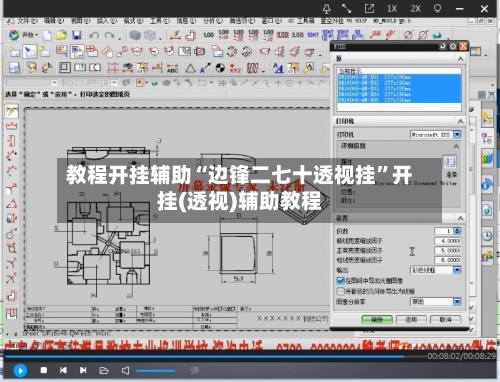Click the shaded solid cube icon
This screenshot has width=500, height=382.
click(x=135, y=35)
